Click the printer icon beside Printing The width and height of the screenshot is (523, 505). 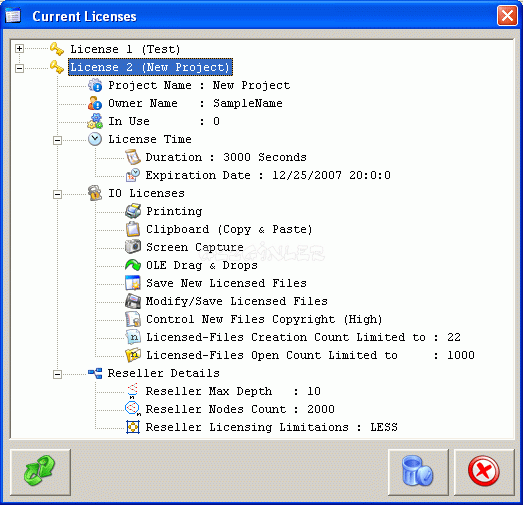pyautogui.click(x=133, y=211)
